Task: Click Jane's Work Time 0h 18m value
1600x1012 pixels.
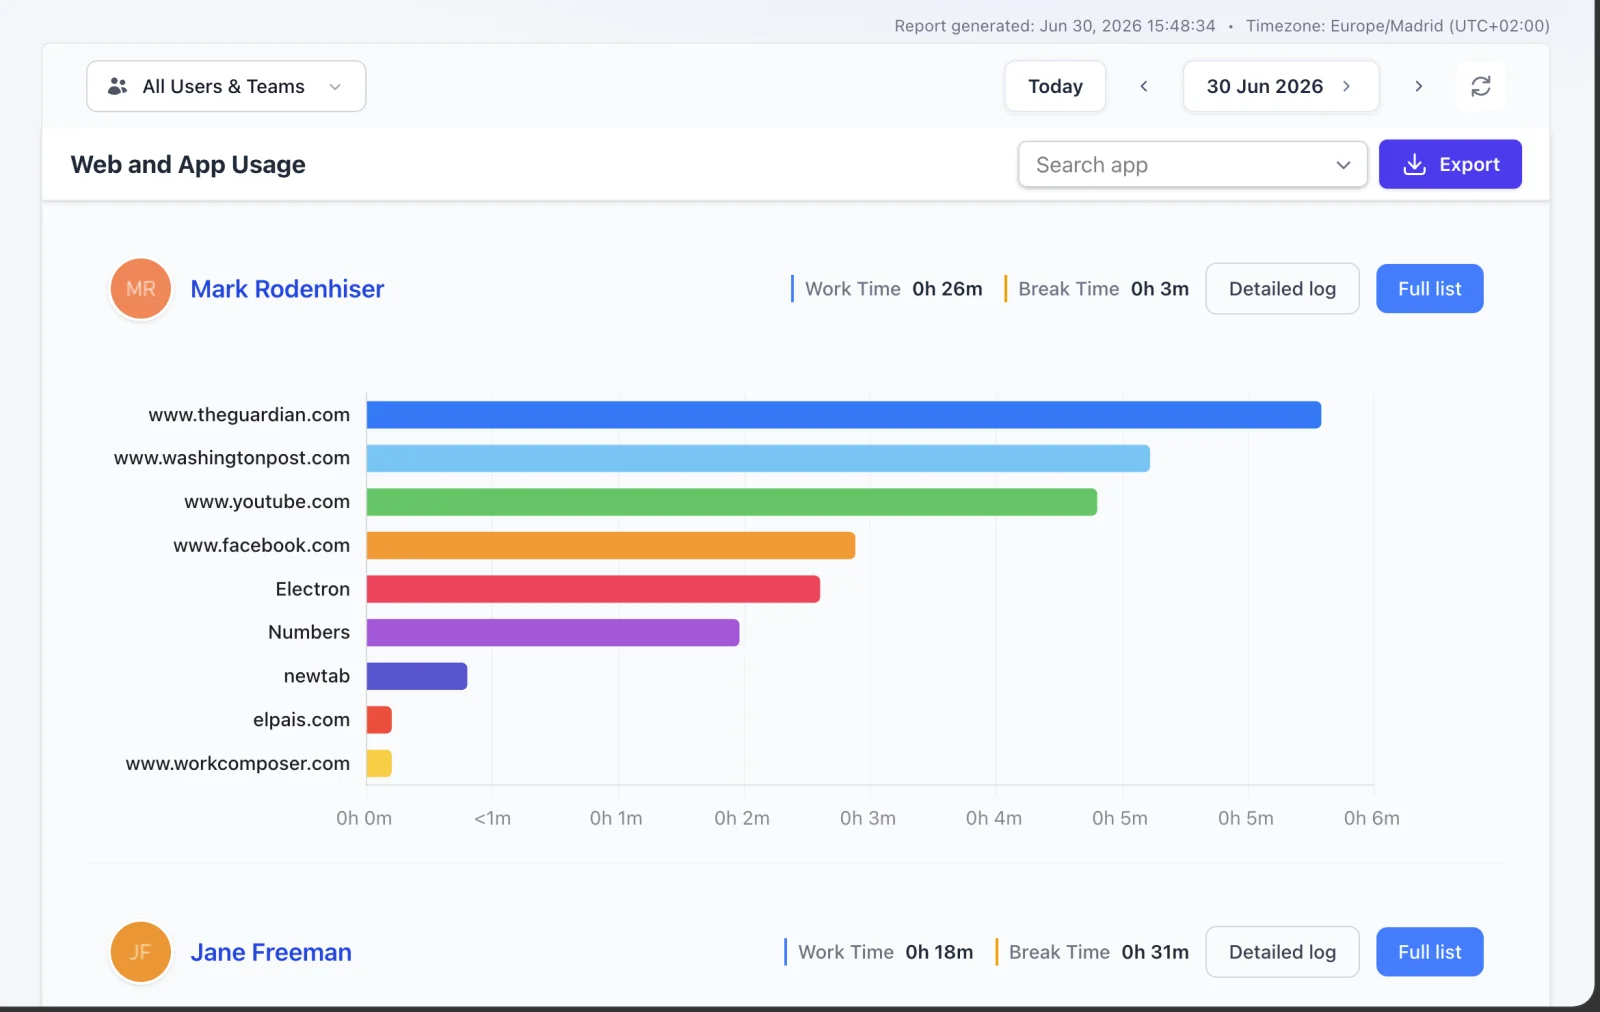Action: (x=939, y=952)
